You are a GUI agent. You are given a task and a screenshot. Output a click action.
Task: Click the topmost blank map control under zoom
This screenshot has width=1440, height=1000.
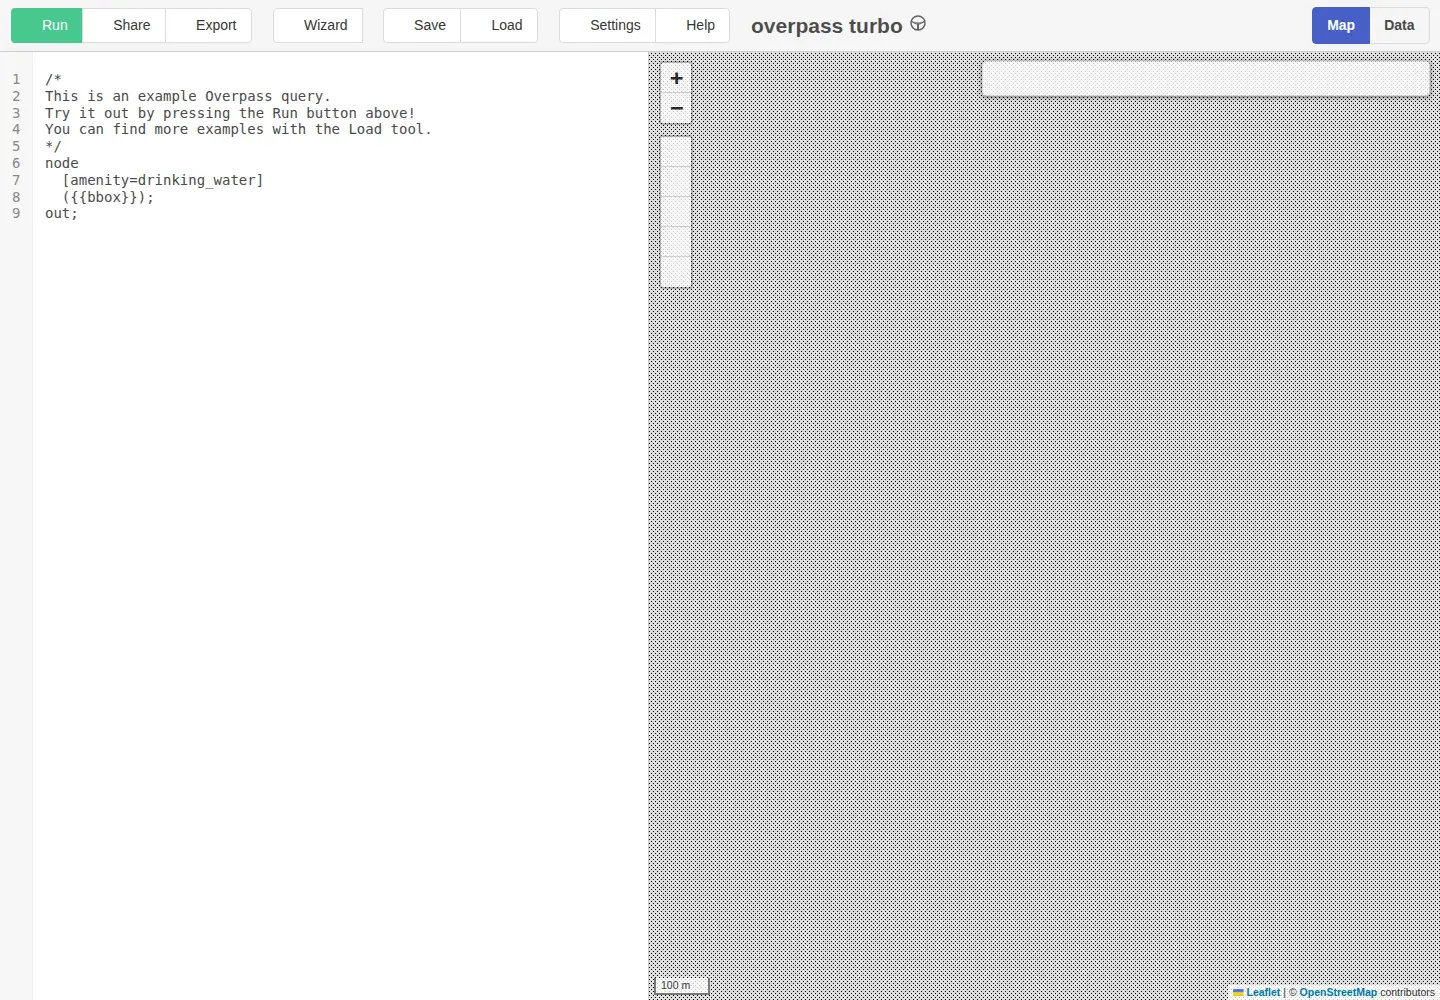[676, 152]
